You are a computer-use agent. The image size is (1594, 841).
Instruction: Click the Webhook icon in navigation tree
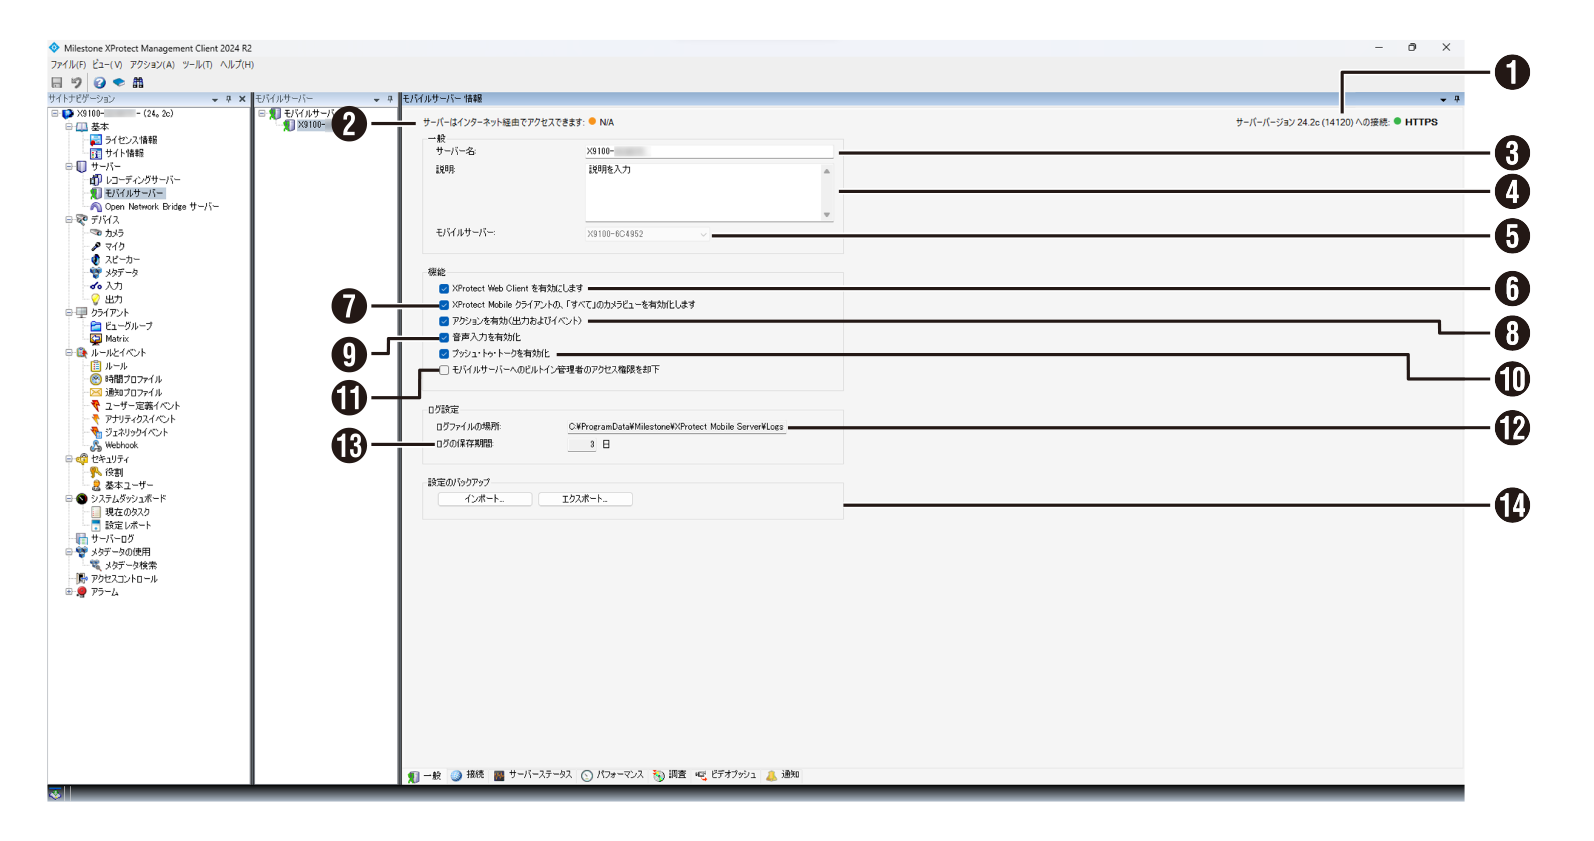96,446
